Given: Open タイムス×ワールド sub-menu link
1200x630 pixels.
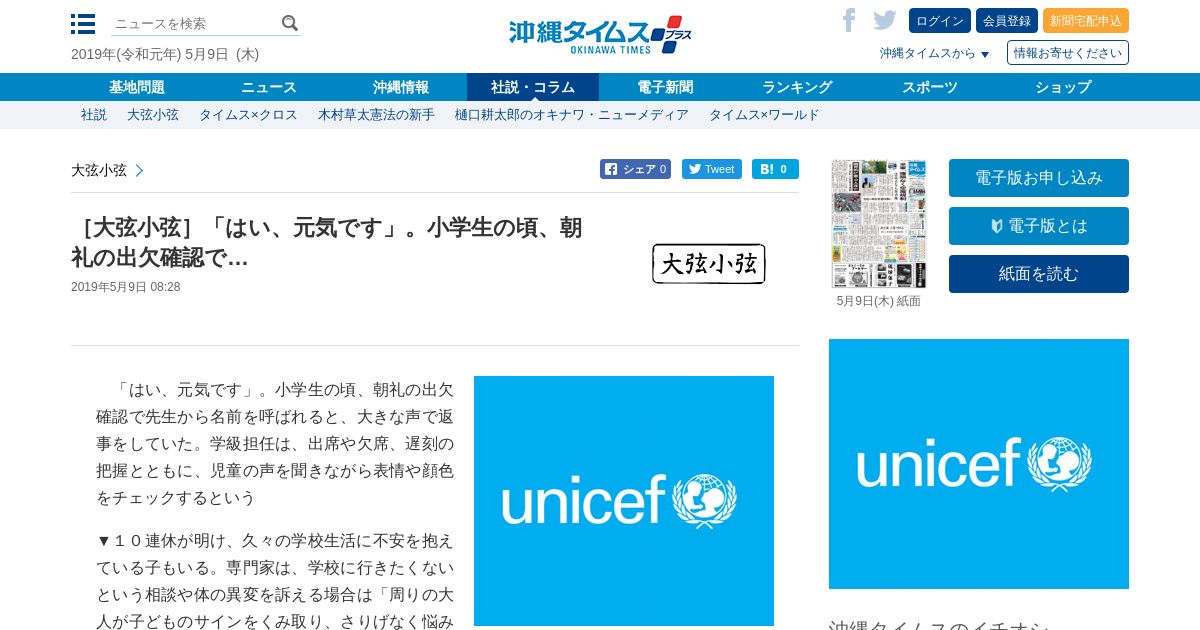Looking at the screenshot, I should (764, 115).
